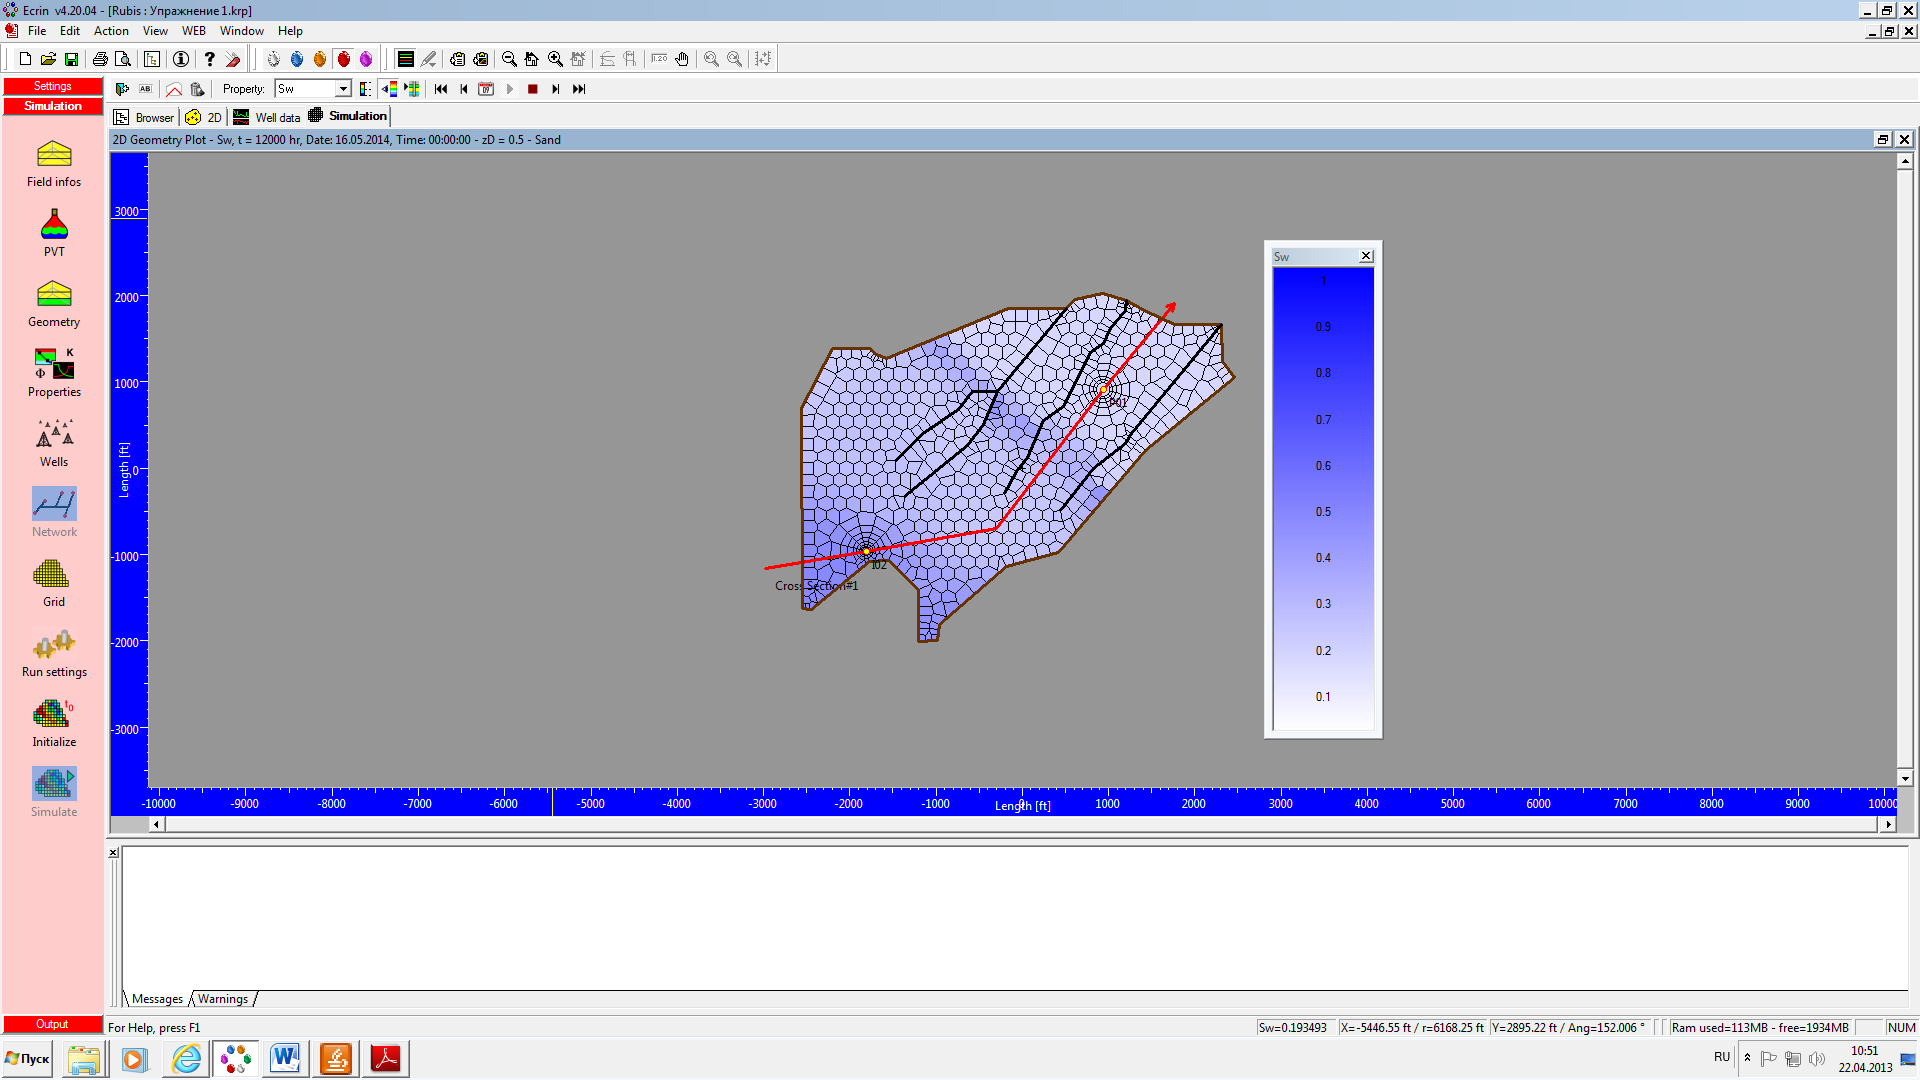
Task: Print using the printer icon
Action: [x=100, y=59]
